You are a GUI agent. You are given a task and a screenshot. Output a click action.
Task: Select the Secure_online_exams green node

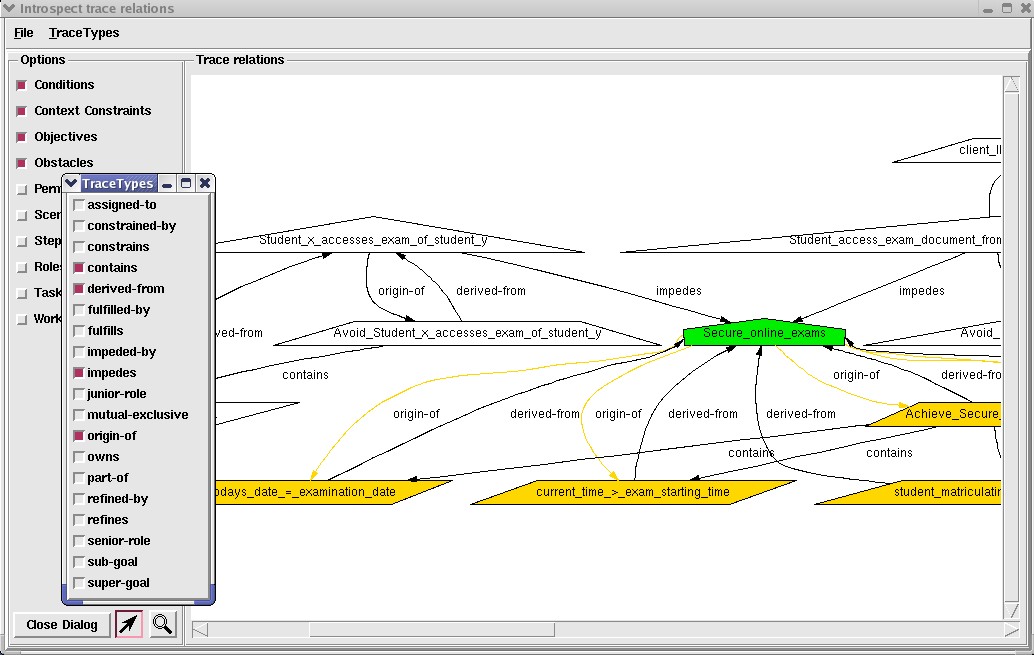click(764, 333)
